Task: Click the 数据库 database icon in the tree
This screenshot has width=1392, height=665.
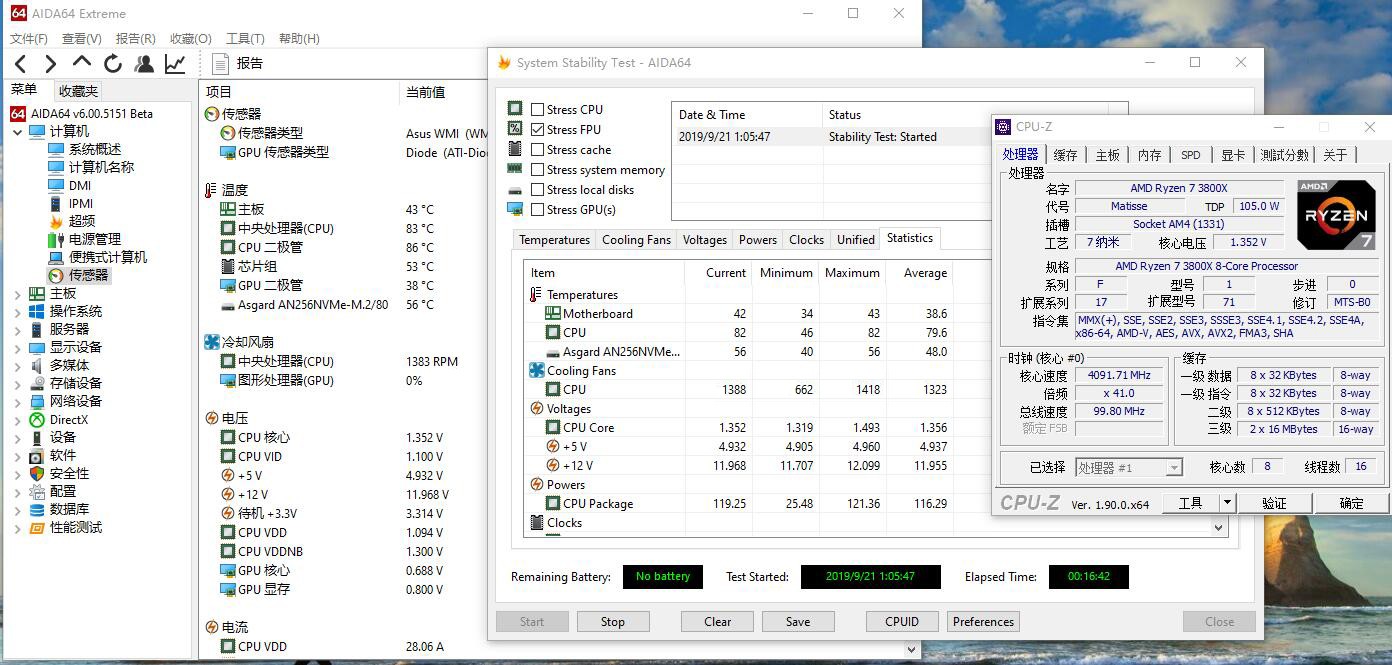Action: [37, 510]
